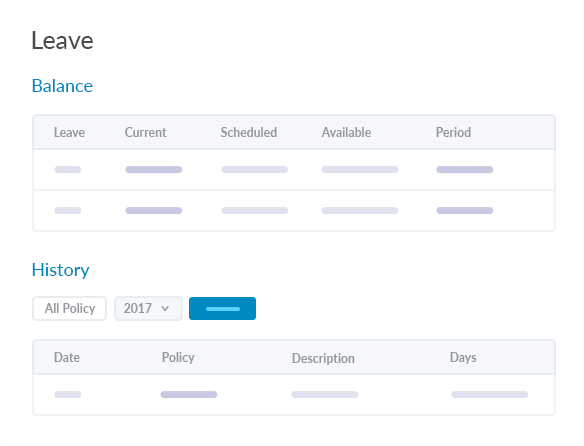
Task: Click the Policy placeholder in the History row
Action: coord(189,395)
